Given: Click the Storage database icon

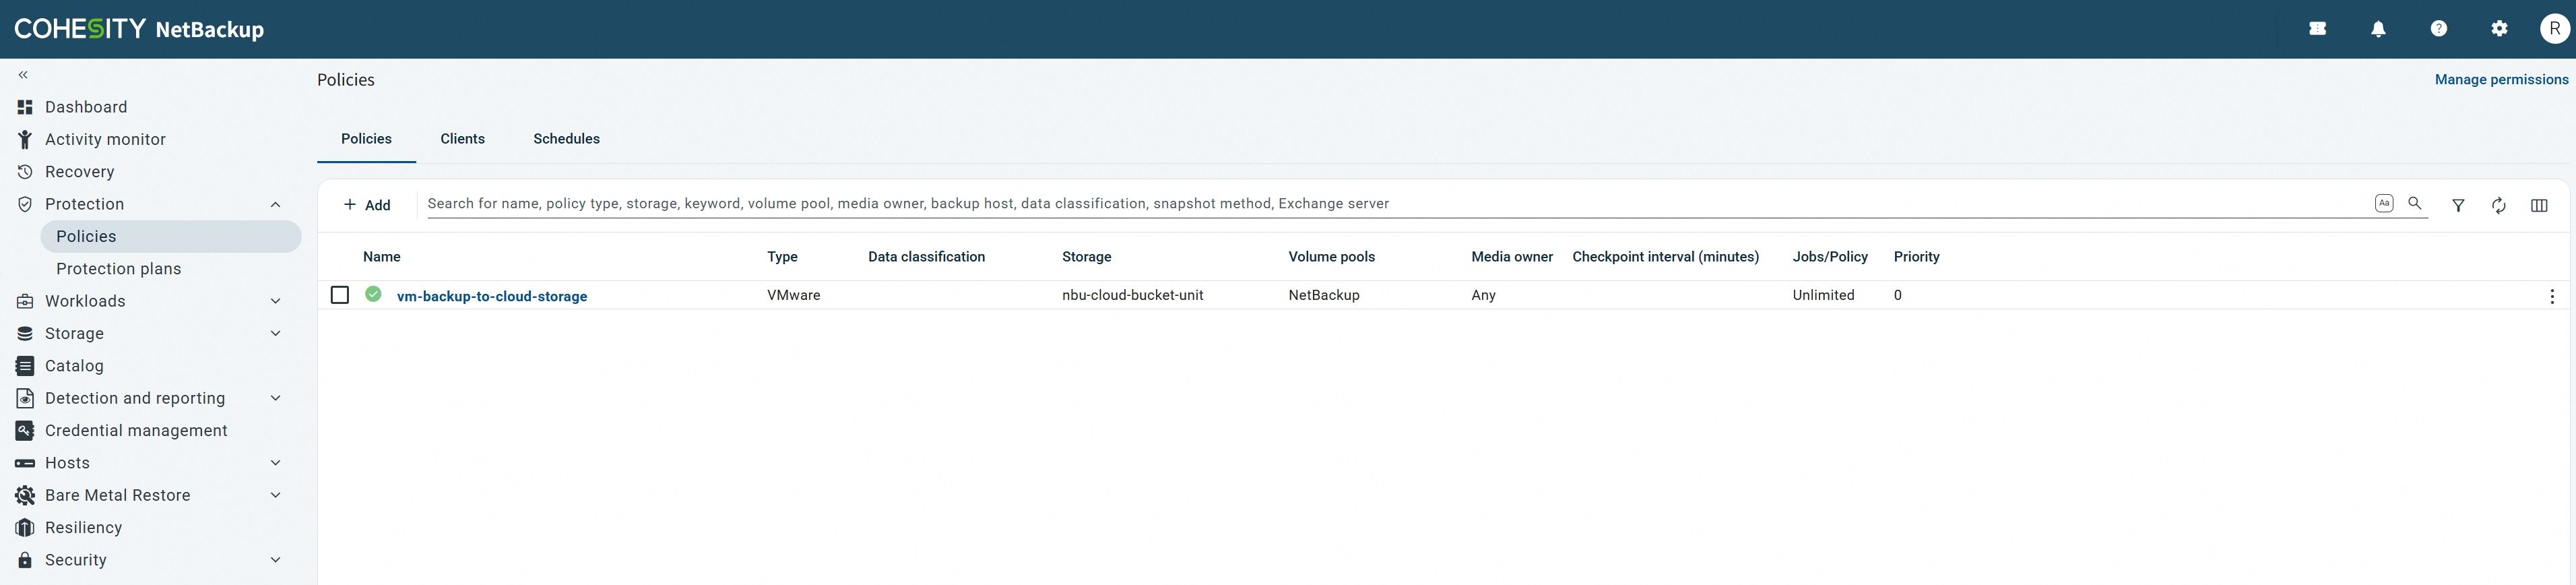Looking at the screenshot, I should coord(25,333).
